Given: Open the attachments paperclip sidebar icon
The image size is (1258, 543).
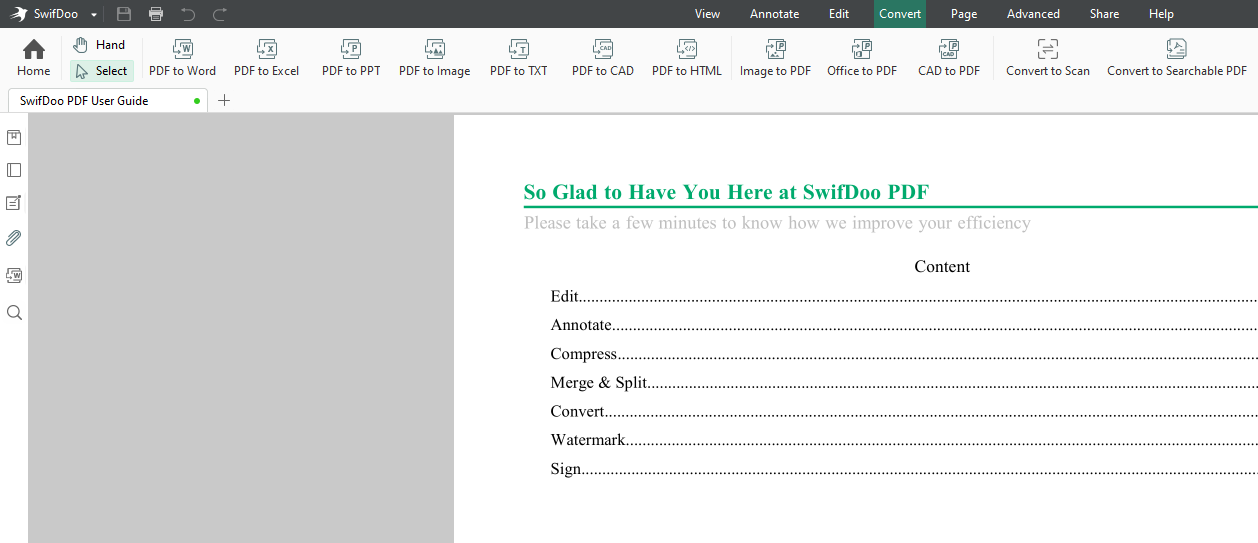Looking at the screenshot, I should pos(14,238).
